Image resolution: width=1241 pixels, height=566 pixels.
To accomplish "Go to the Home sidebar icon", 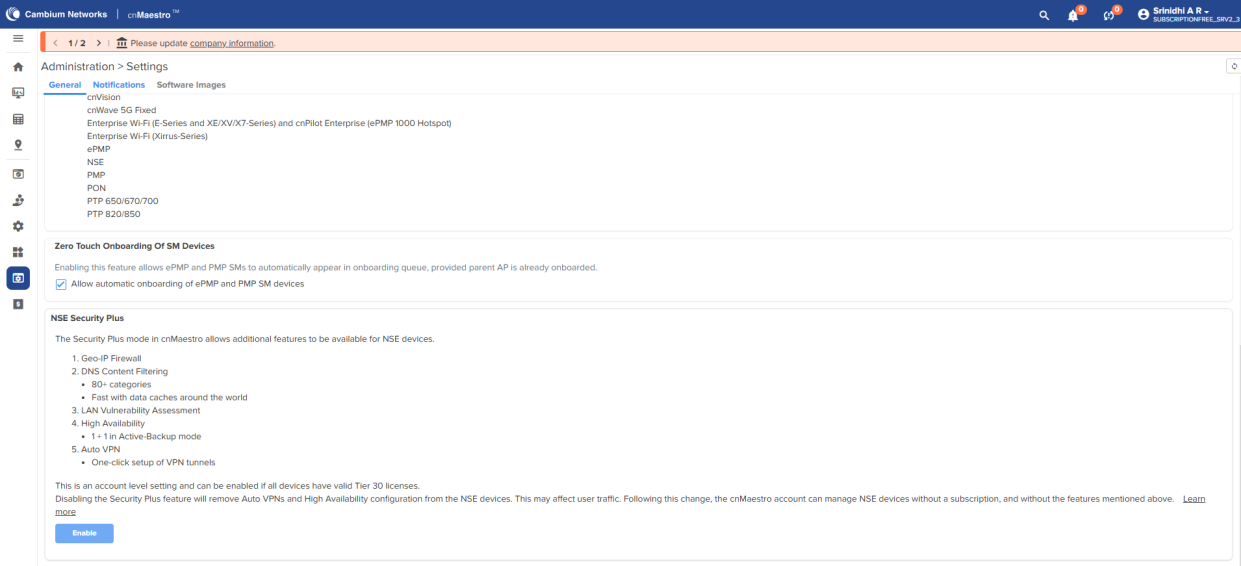I will [17, 67].
